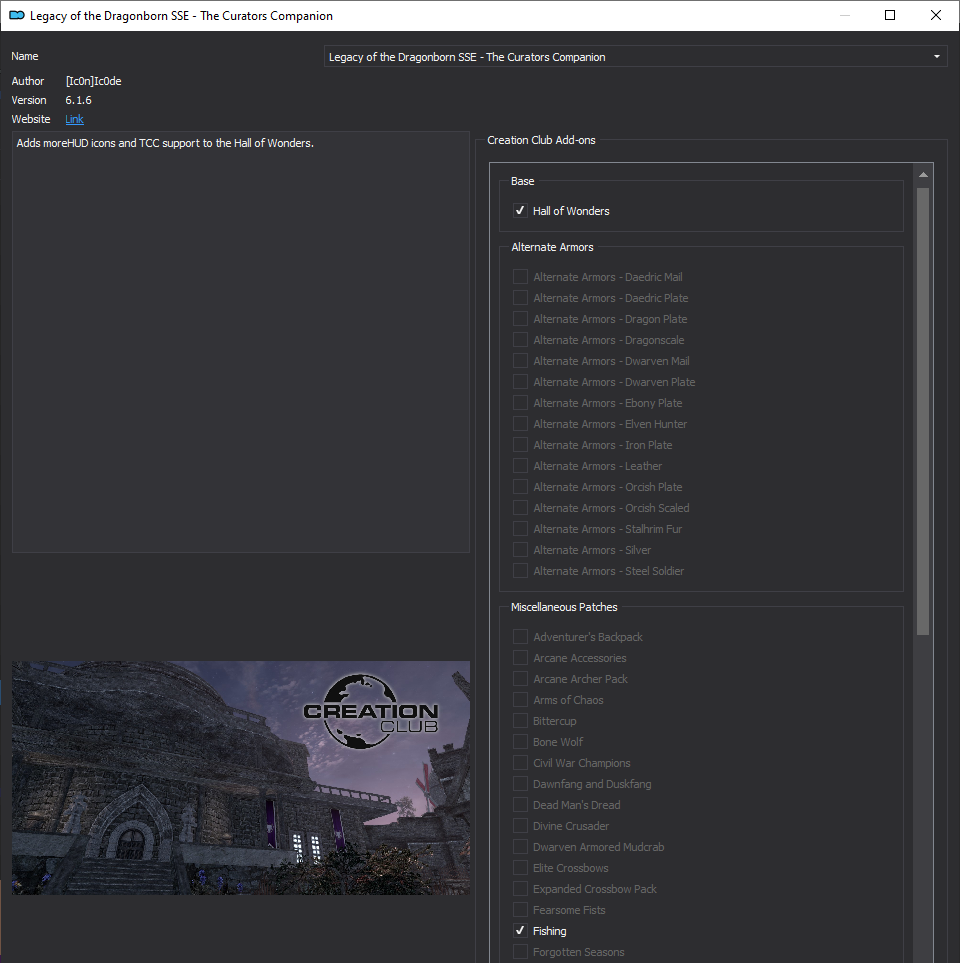Tick Alternate Armors - Daedric Mail checkbox
960x963 pixels.
[x=520, y=277]
